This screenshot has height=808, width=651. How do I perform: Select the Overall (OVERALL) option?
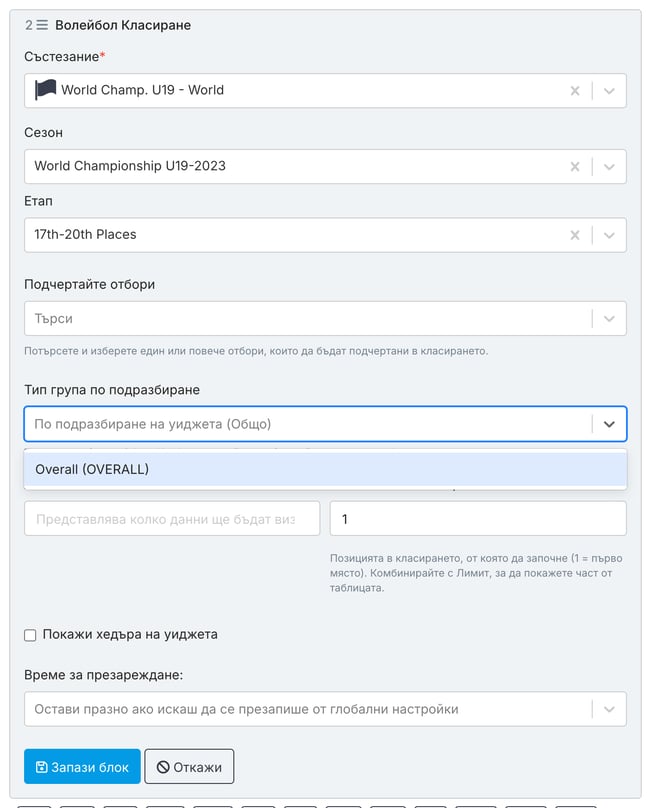coord(325,469)
